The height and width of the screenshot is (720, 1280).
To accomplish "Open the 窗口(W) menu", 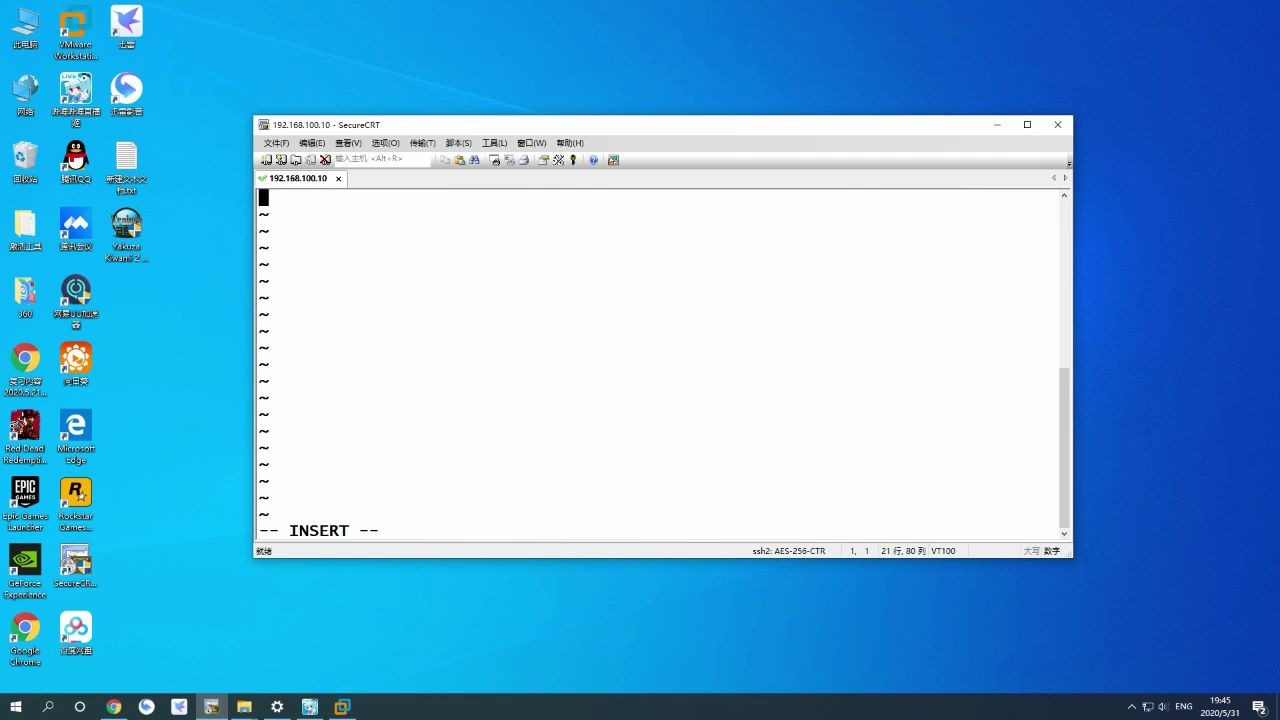I will click(531, 143).
